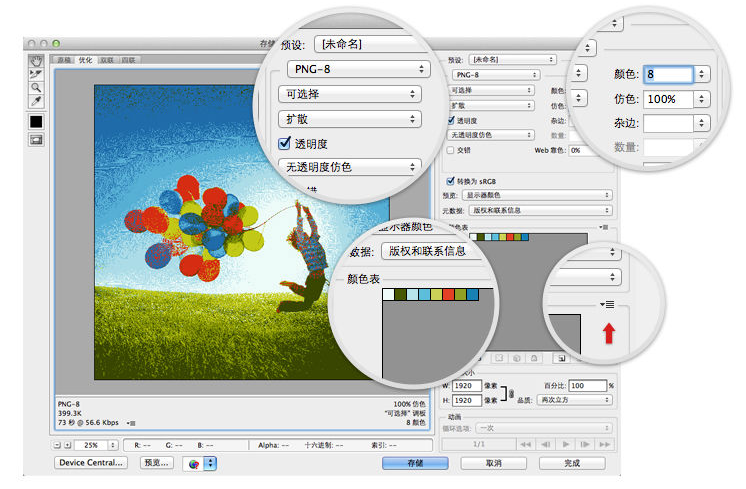The width and height of the screenshot is (746, 489).
Task: Select the Hand tool
Action: pos(36,60)
